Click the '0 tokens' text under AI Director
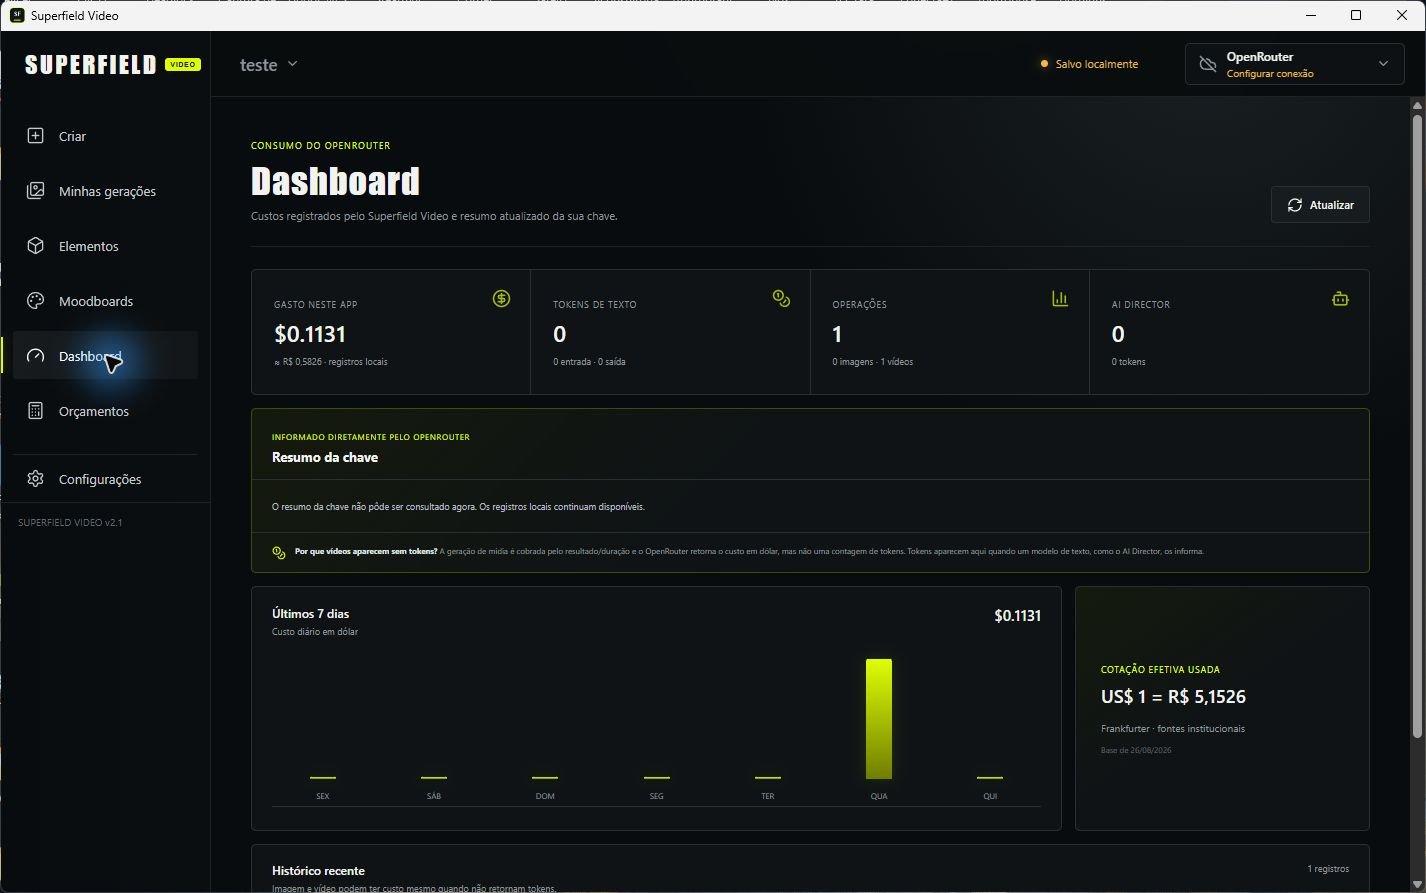Screen dimensions: 1426x893 tap(1129, 362)
